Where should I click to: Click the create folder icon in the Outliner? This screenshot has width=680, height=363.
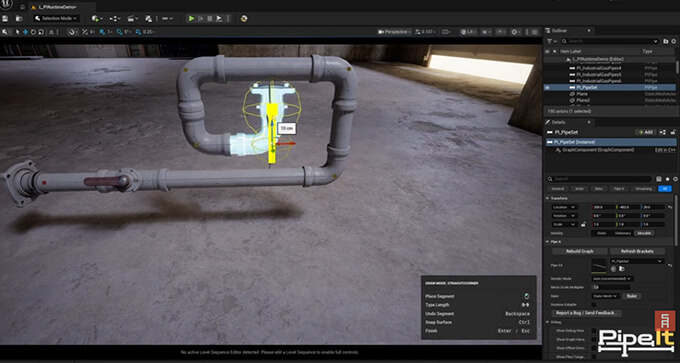coord(666,41)
